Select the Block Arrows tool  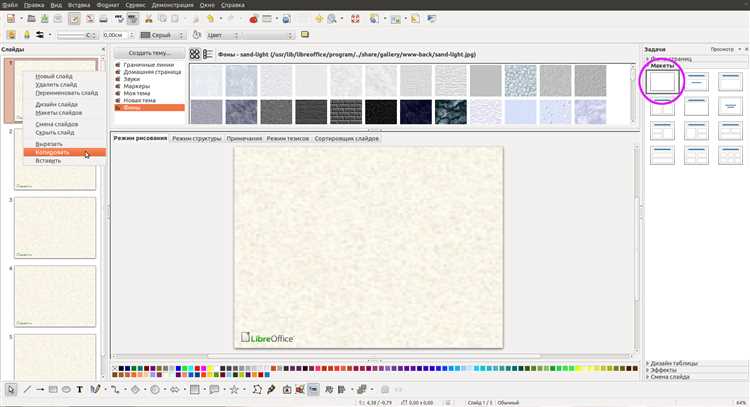pyautogui.click(x=175, y=389)
